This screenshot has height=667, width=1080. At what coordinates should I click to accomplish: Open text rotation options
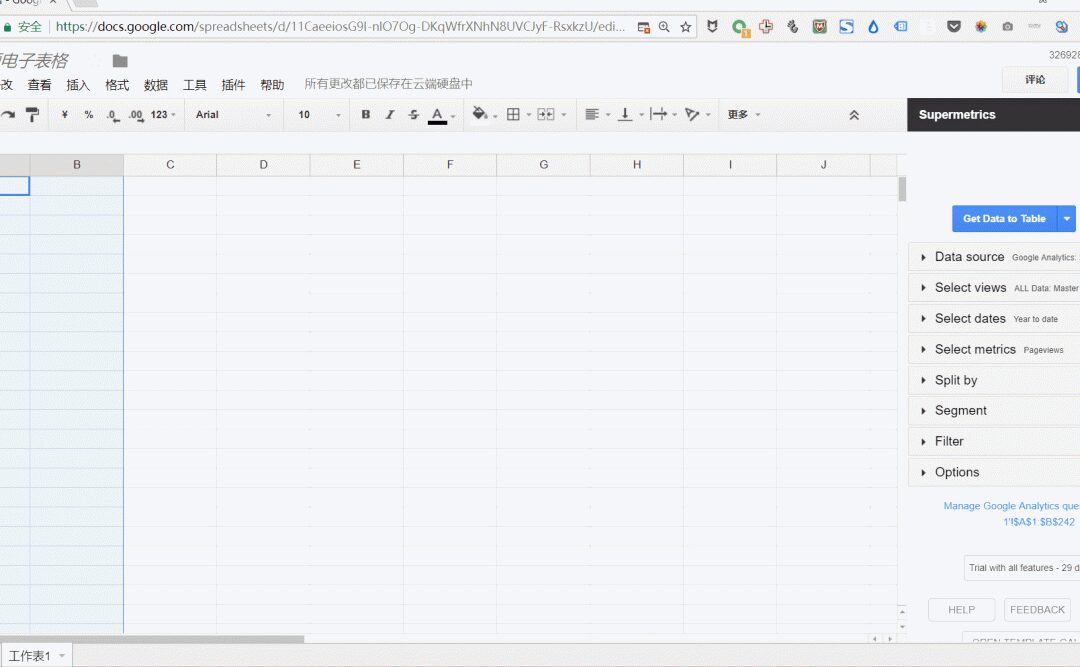tap(692, 114)
